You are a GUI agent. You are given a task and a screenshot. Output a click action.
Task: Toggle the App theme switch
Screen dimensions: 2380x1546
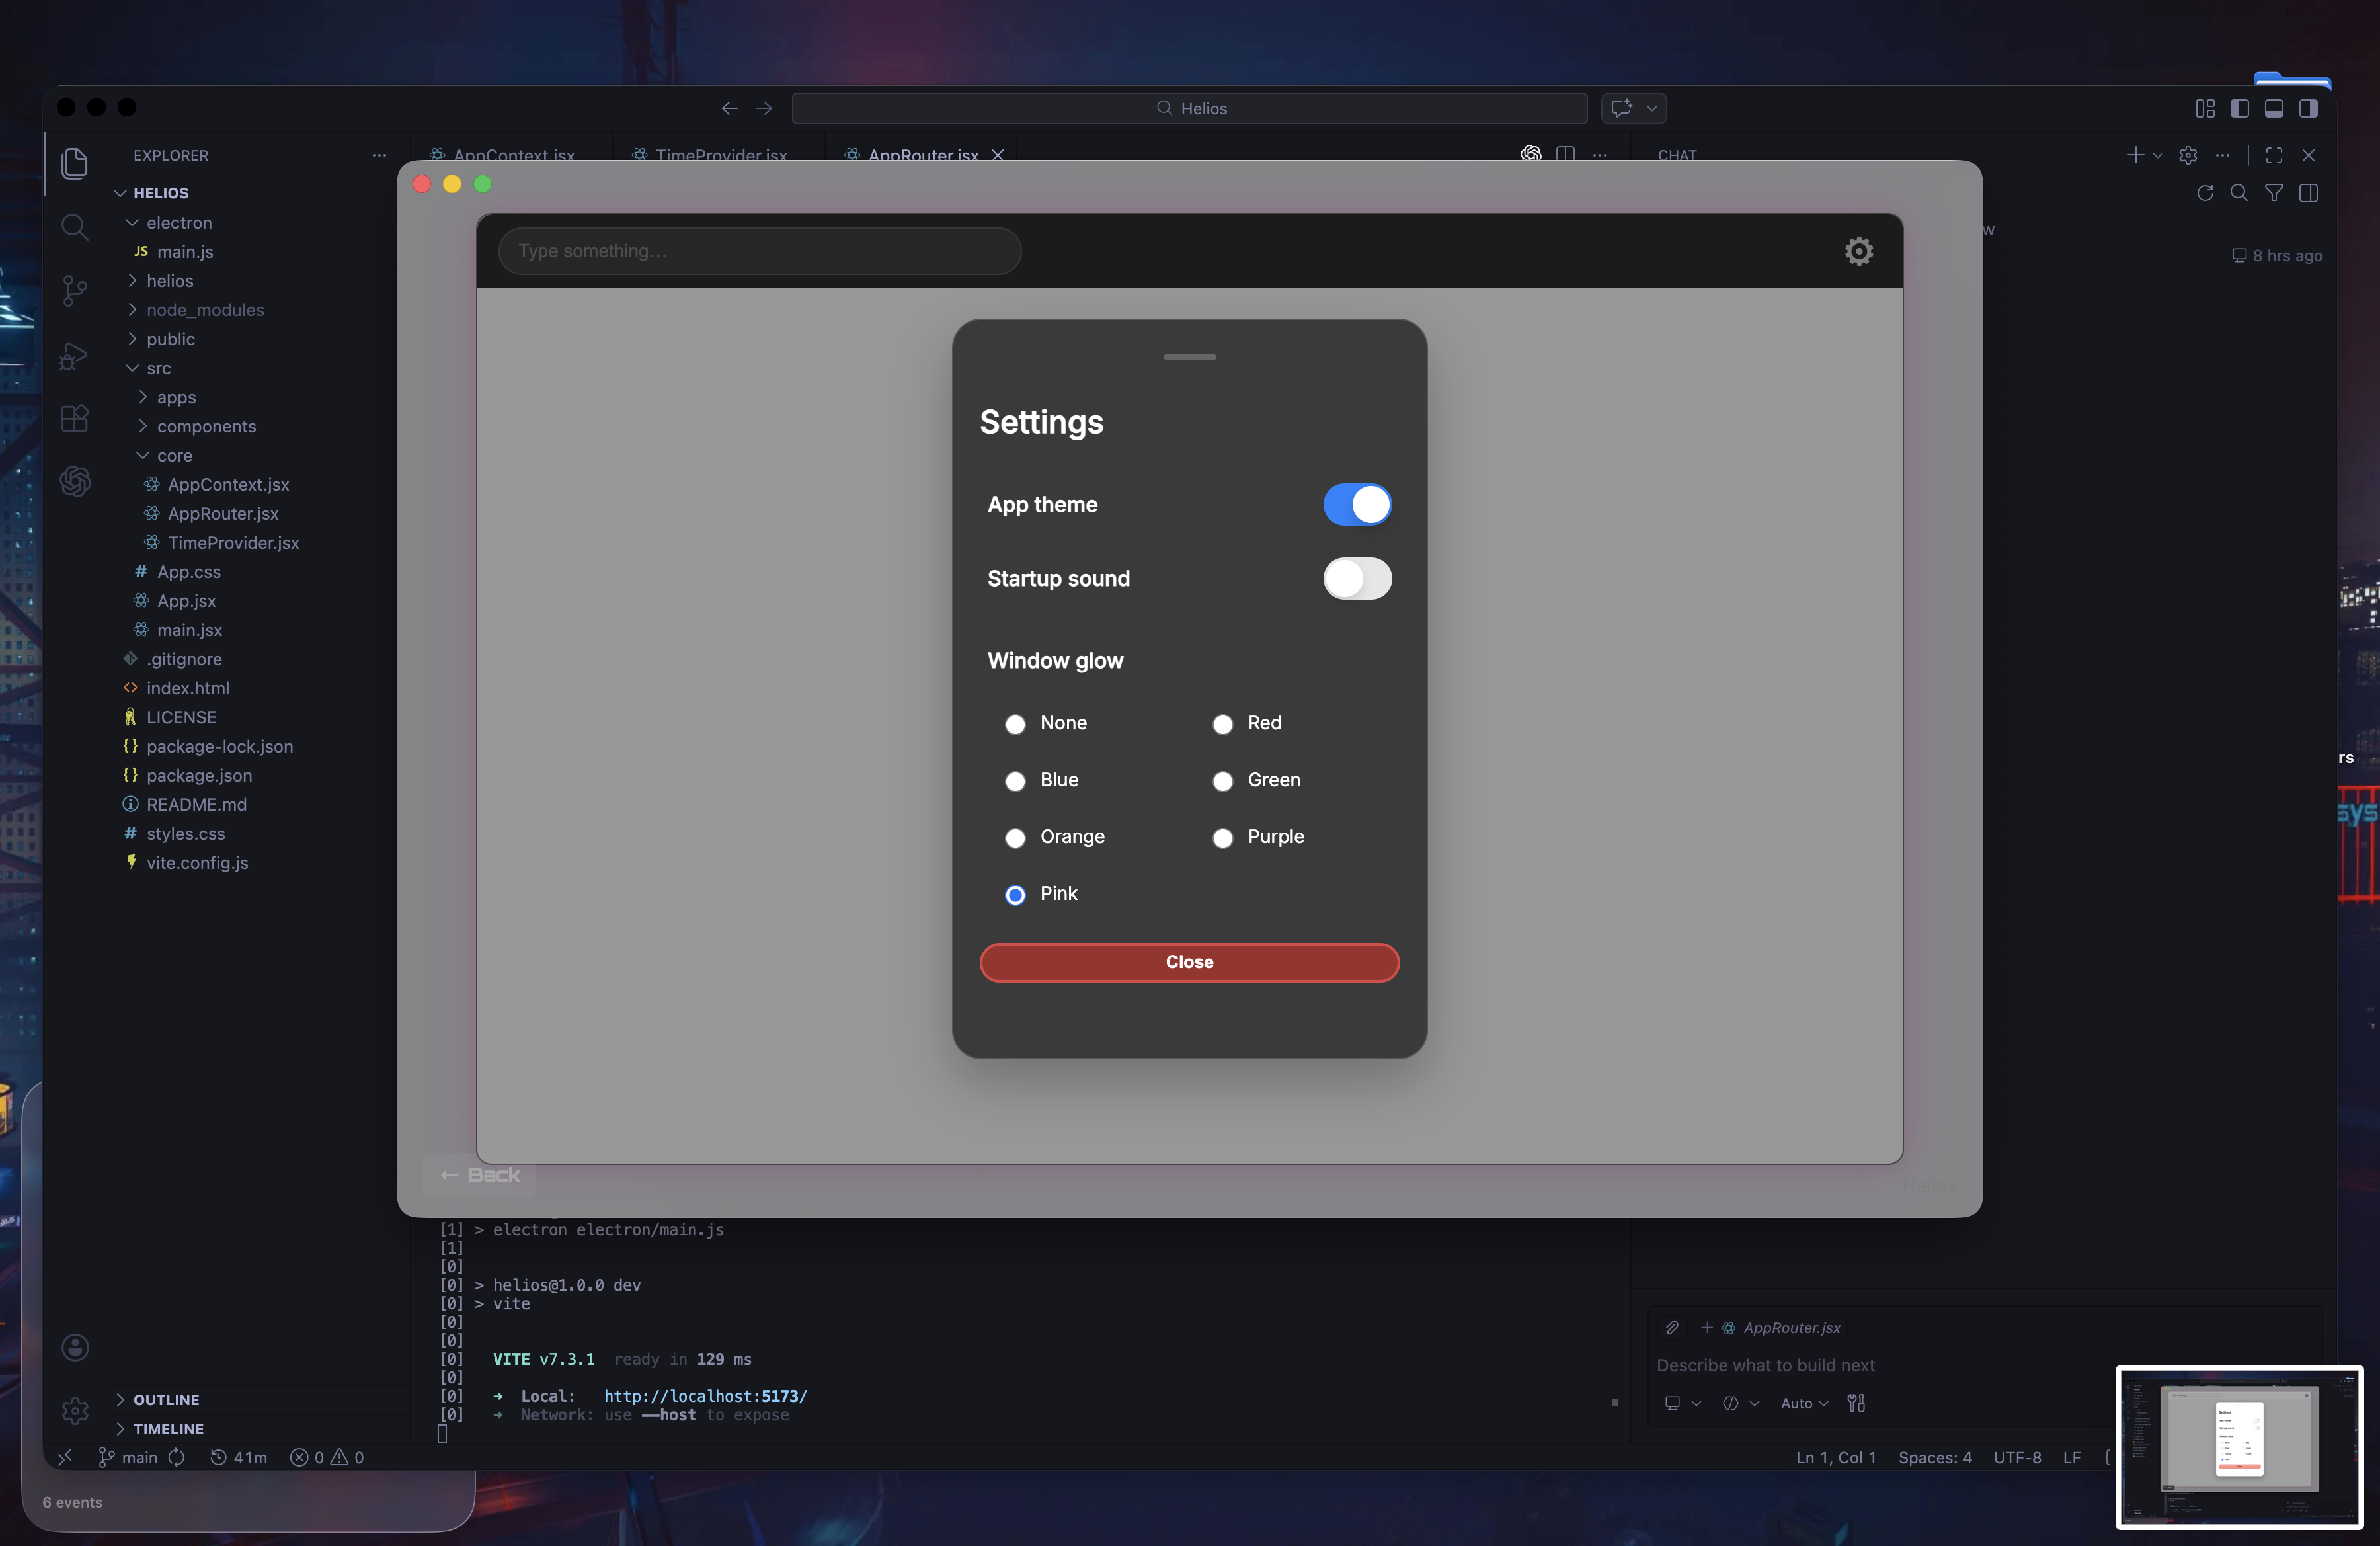(1356, 505)
